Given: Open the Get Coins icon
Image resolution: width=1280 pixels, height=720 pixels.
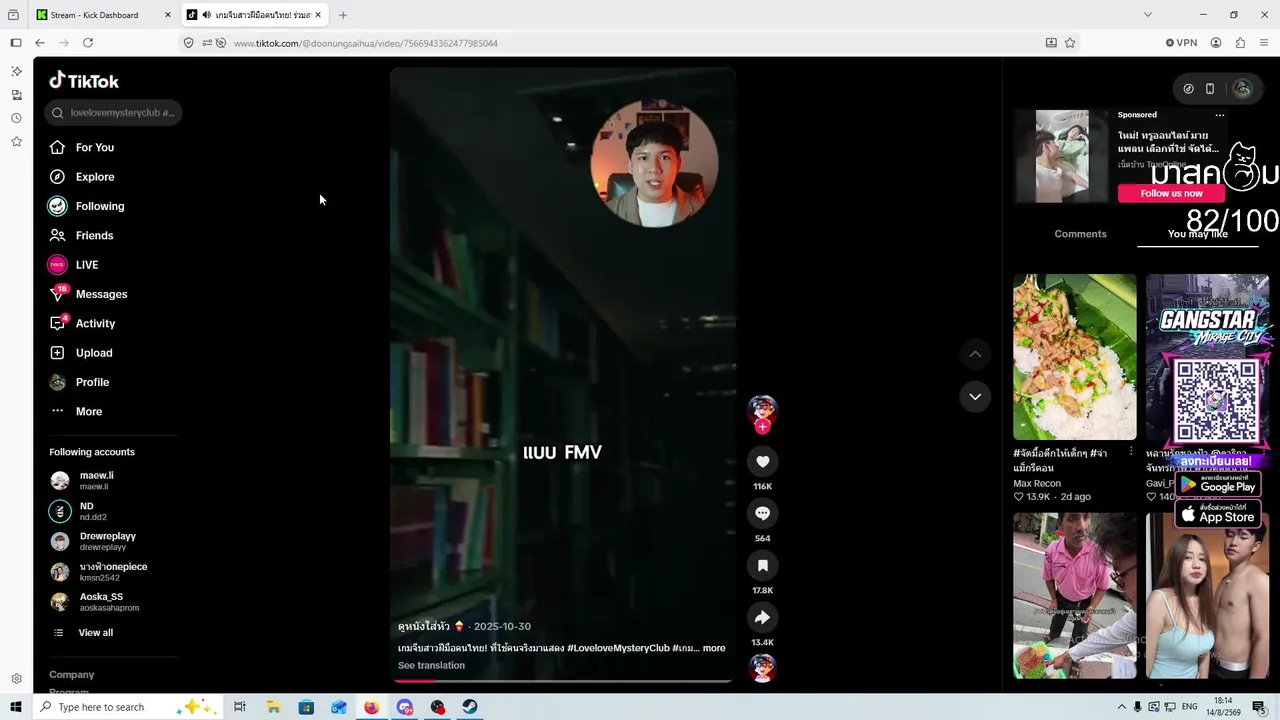Looking at the screenshot, I should (x=1188, y=89).
